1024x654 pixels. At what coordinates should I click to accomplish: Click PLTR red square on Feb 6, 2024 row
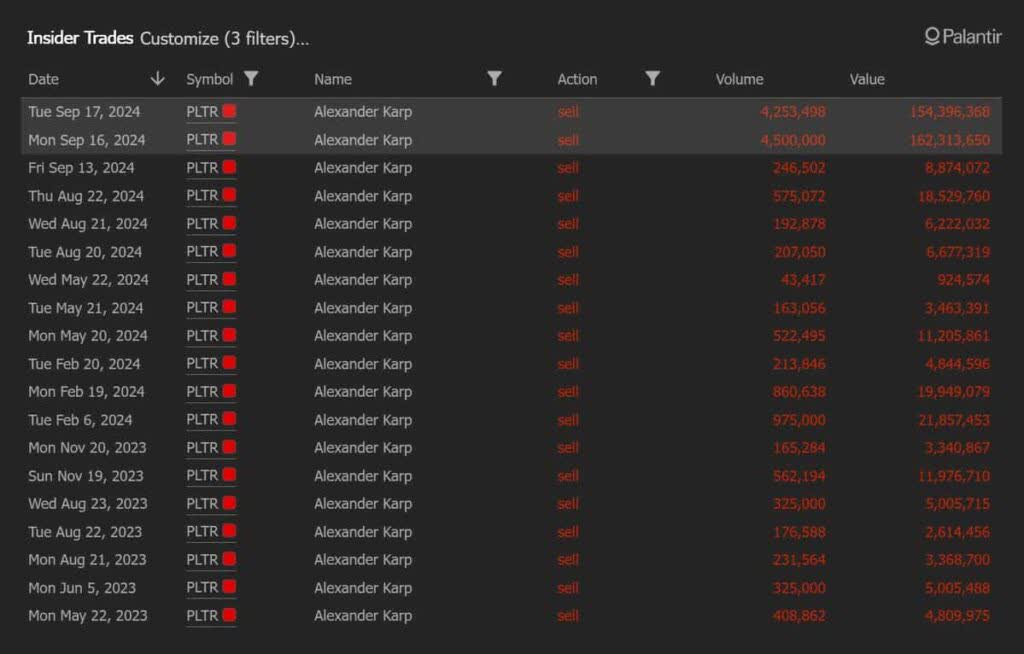pos(229,419)
